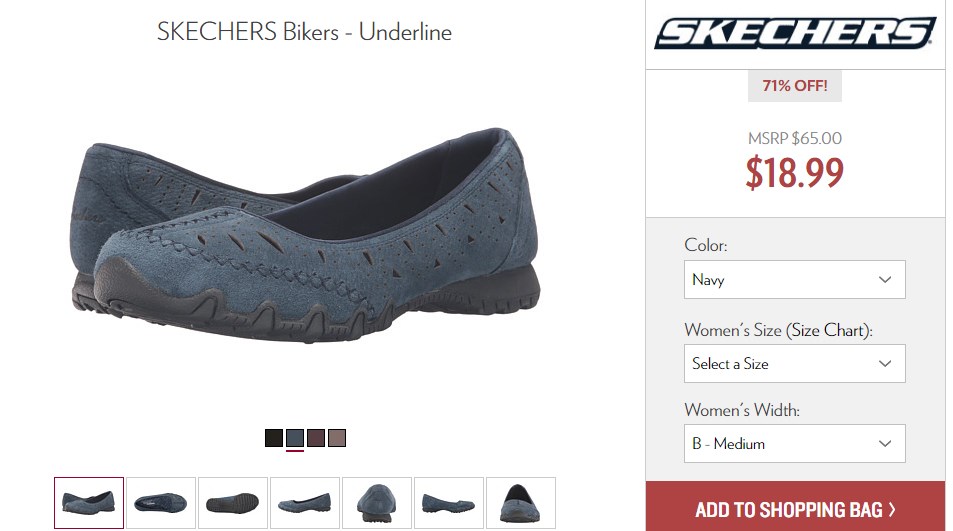The width and height of the screenshot is (953, 531).
Task: Click the SKECHERS Bikers - Underline title
Action: pos(304,32)
